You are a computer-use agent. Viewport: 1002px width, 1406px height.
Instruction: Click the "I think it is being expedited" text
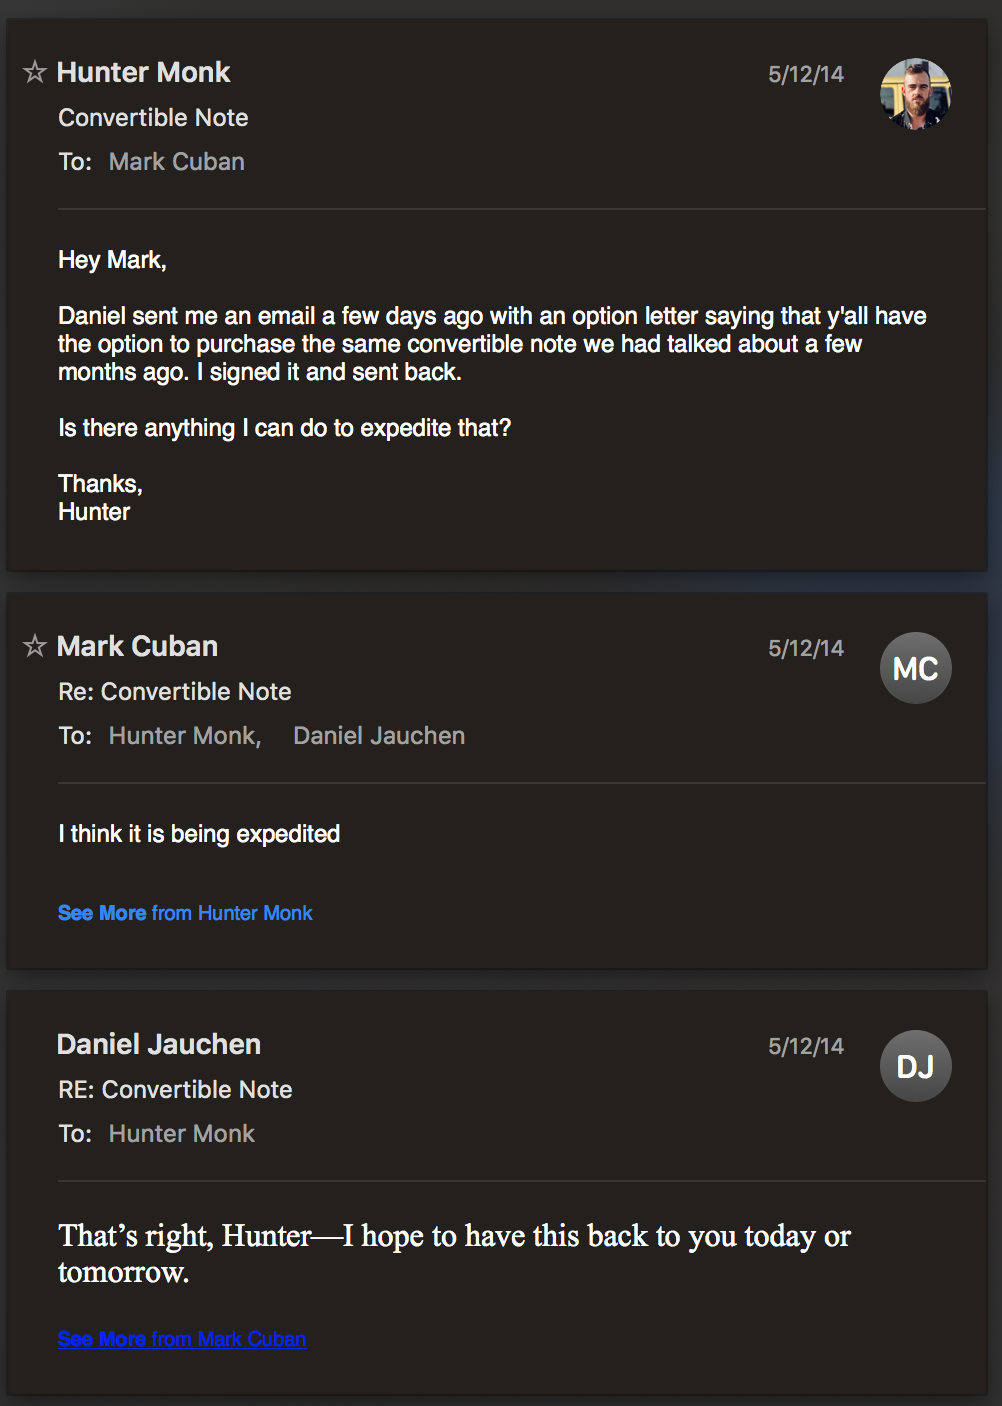pos(199,834)
